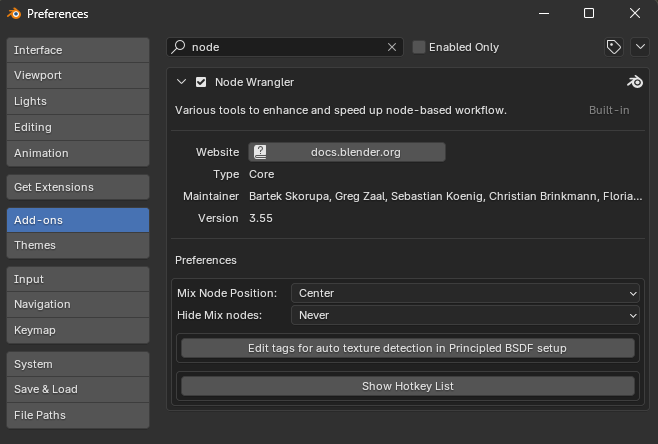
Task: Switch to the Themes tab
Action: [78, 246]
